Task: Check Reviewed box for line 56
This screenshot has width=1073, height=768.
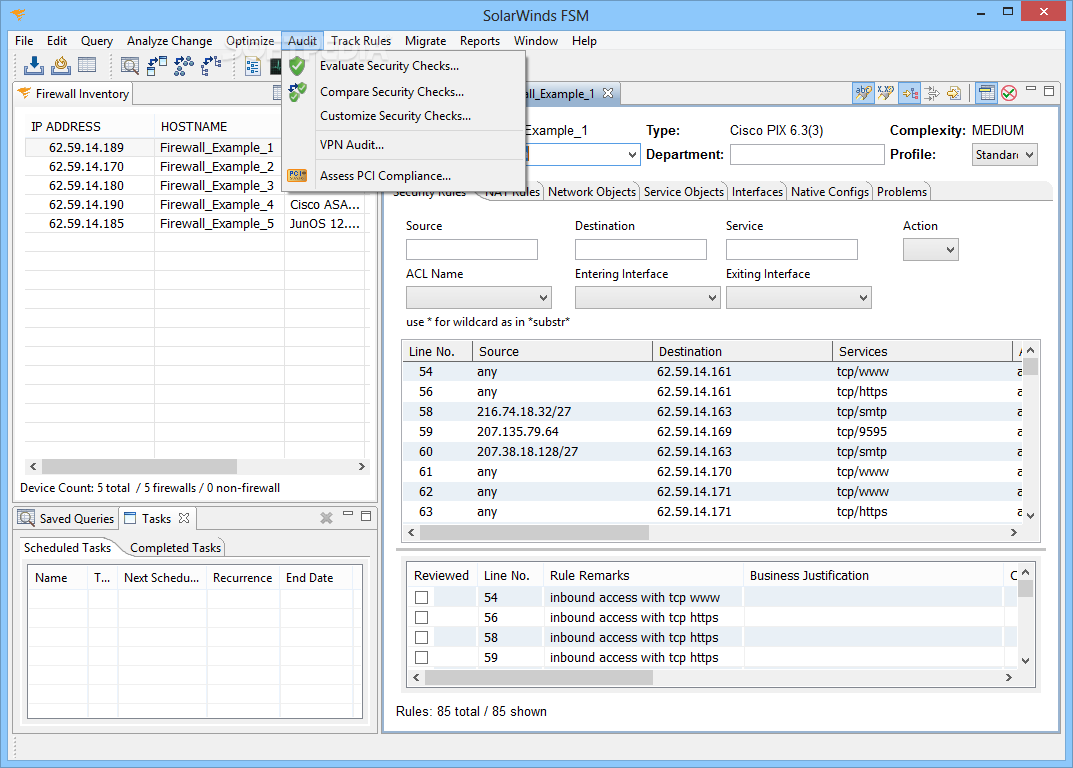Action: tap(422, 617)
